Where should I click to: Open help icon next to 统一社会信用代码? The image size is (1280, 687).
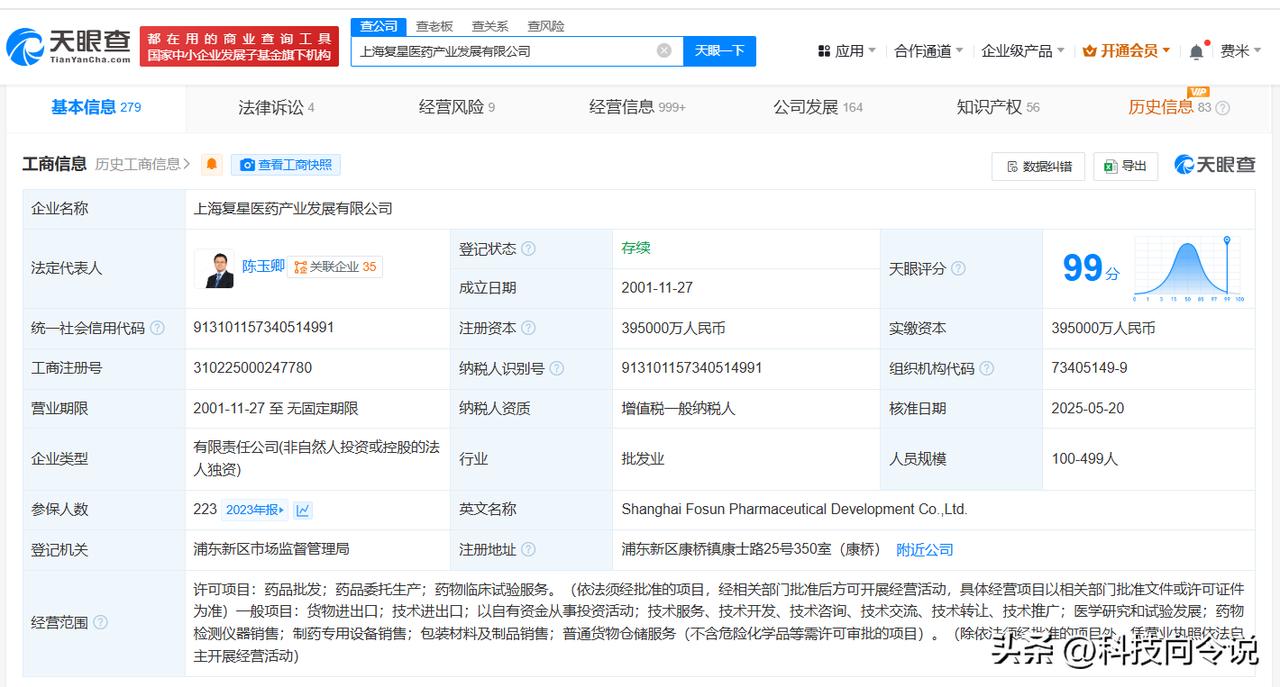click(157, 328)
